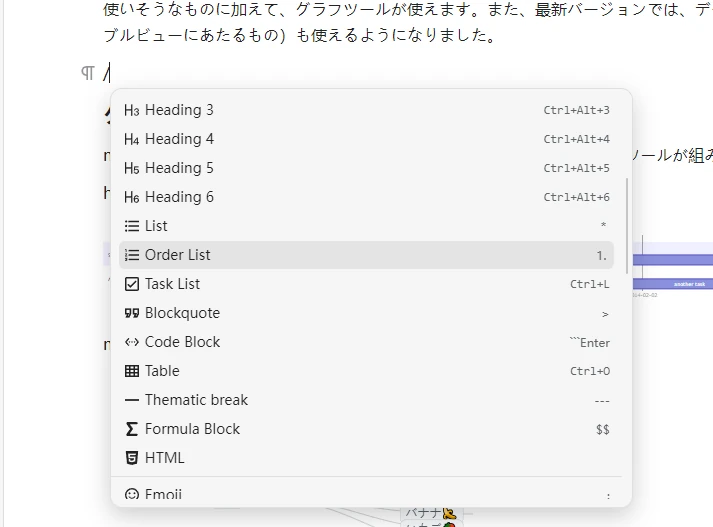Click the H4 heading icon
This screenshot has width=713, height=527.
(131, 140)
